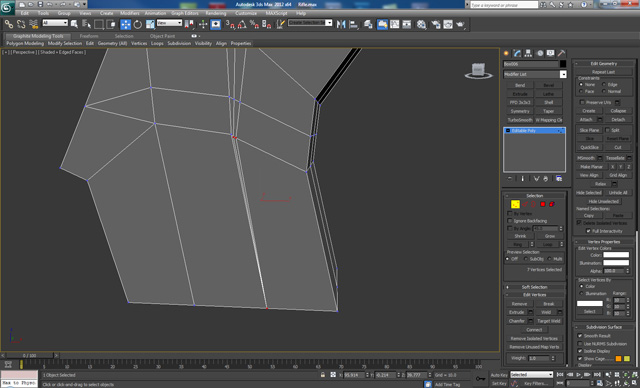Image resolution: width=640 pixels, height=388 pixels.
Task: Select the SubObj preview selection radio
Action: (x=525, y=259)
